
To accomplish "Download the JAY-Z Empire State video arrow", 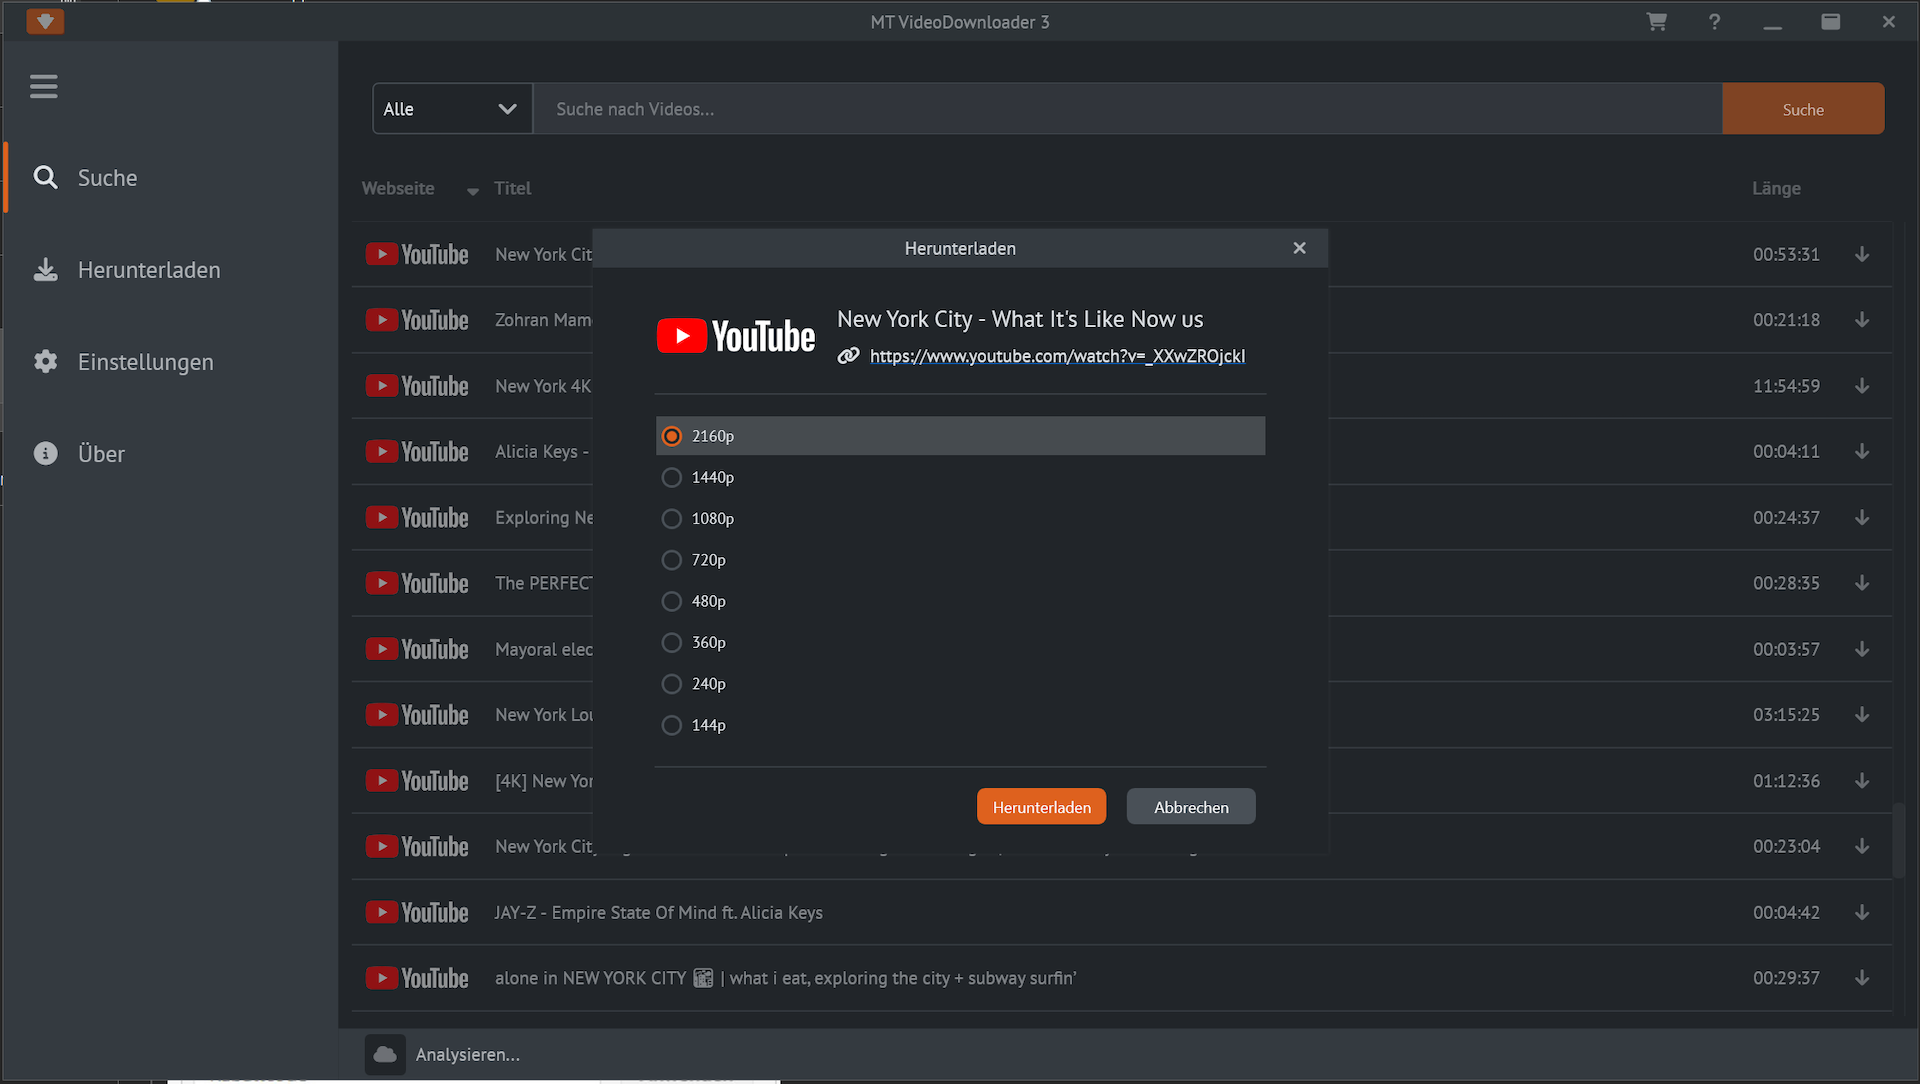I will [1862, 912].
